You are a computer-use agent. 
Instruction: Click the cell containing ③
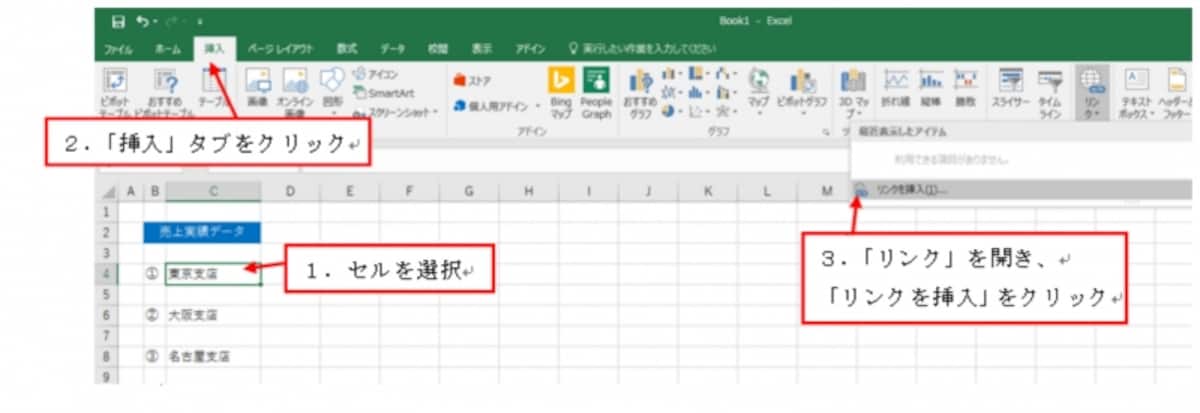pyautogui.click(x=154, y=355)
